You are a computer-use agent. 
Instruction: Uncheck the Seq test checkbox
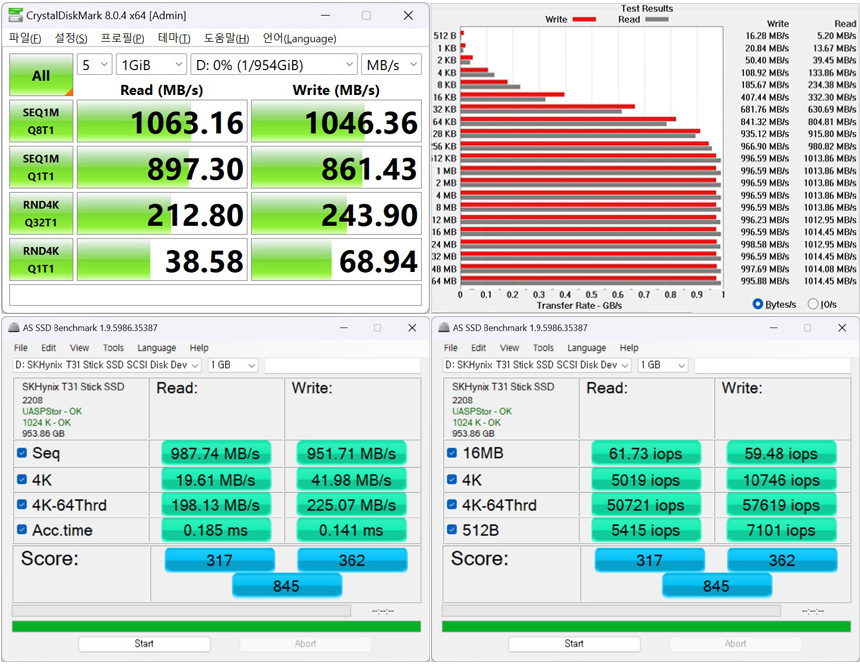[x=22, y=453]
